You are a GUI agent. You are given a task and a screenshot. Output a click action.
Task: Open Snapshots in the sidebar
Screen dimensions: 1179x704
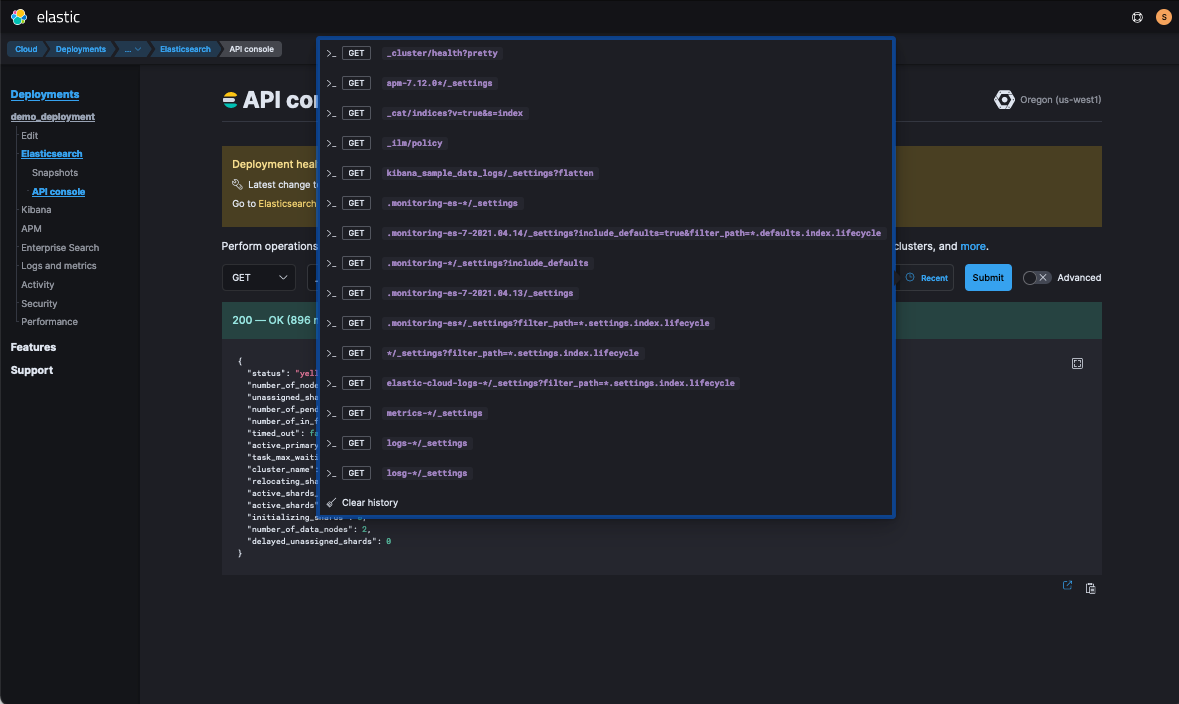click(55, 173)
